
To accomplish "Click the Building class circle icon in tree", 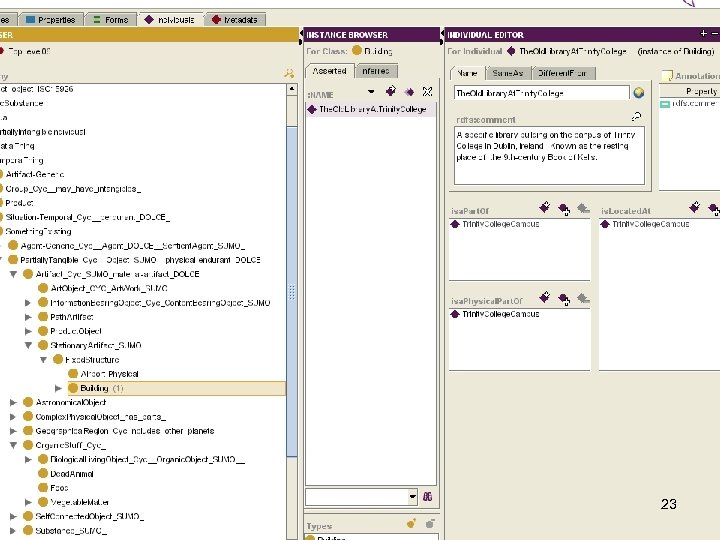I will point(73,388).
